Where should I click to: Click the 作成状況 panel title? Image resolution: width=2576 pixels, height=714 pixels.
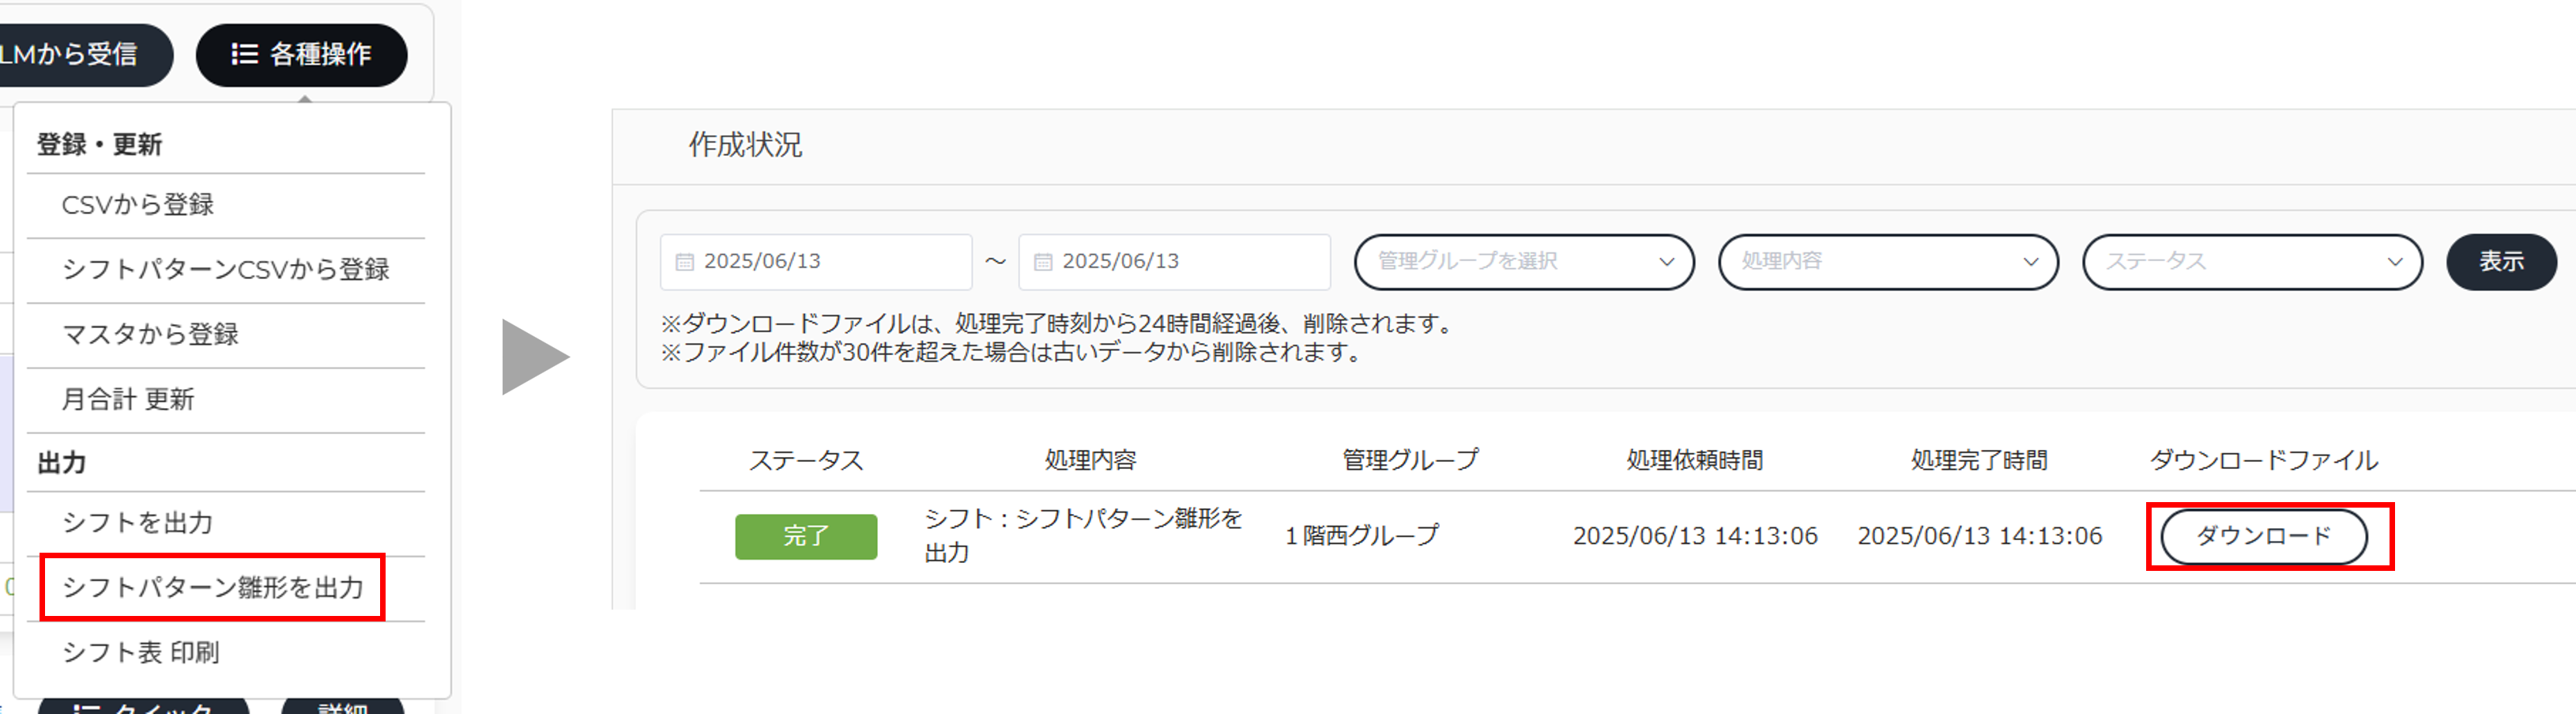pos(745,146)
